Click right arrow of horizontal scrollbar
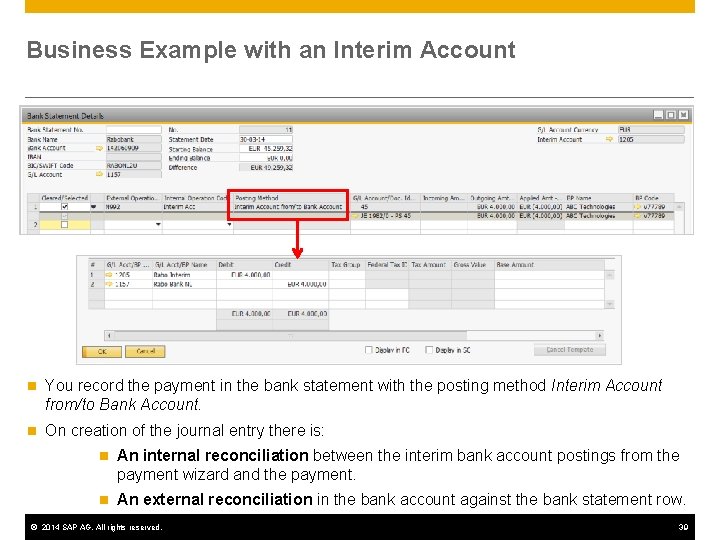This screenshot has width=720, height=540. coord(600,336)
